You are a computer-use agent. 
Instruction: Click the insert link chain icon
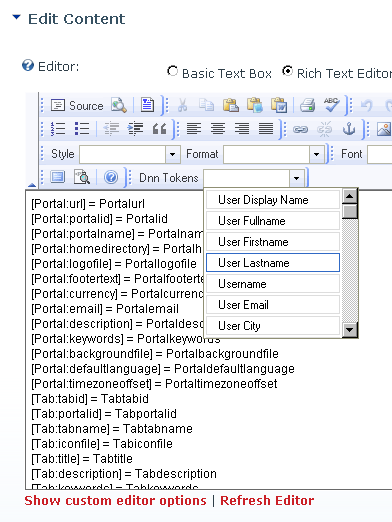tap(300, 129)
